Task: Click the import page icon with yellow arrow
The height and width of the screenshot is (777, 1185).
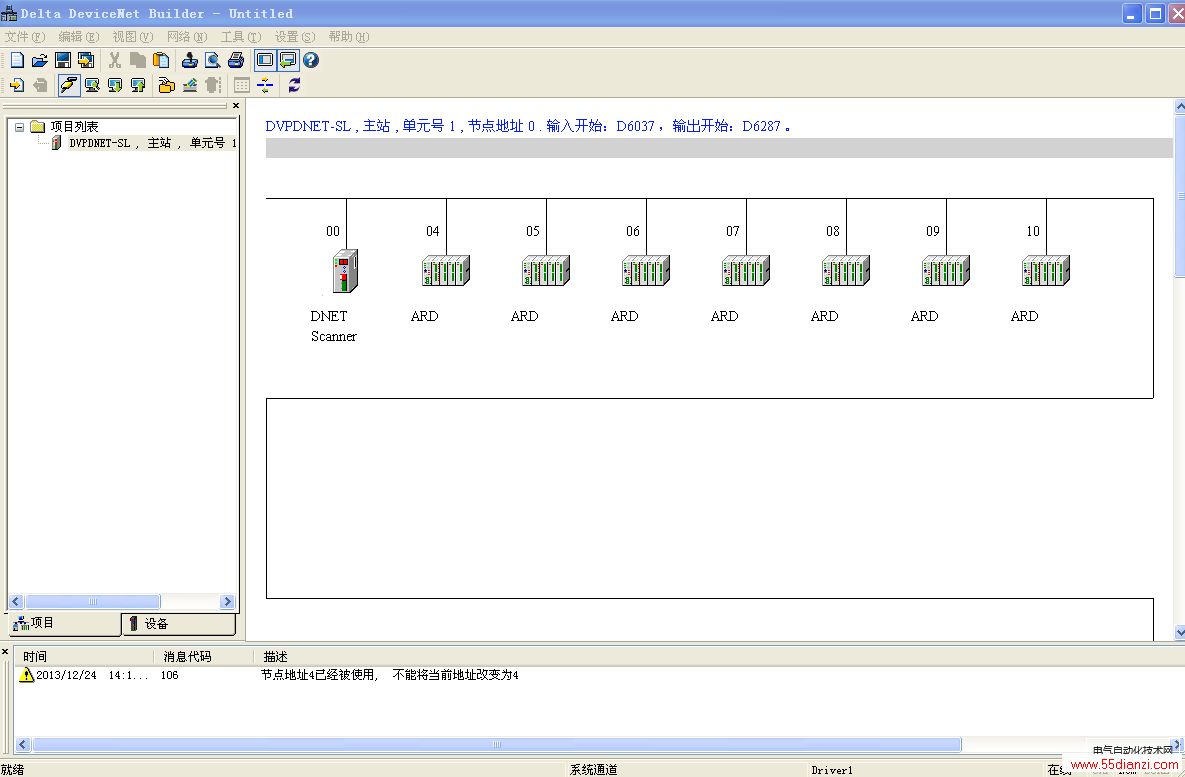Action: click(x=17, y=85)
